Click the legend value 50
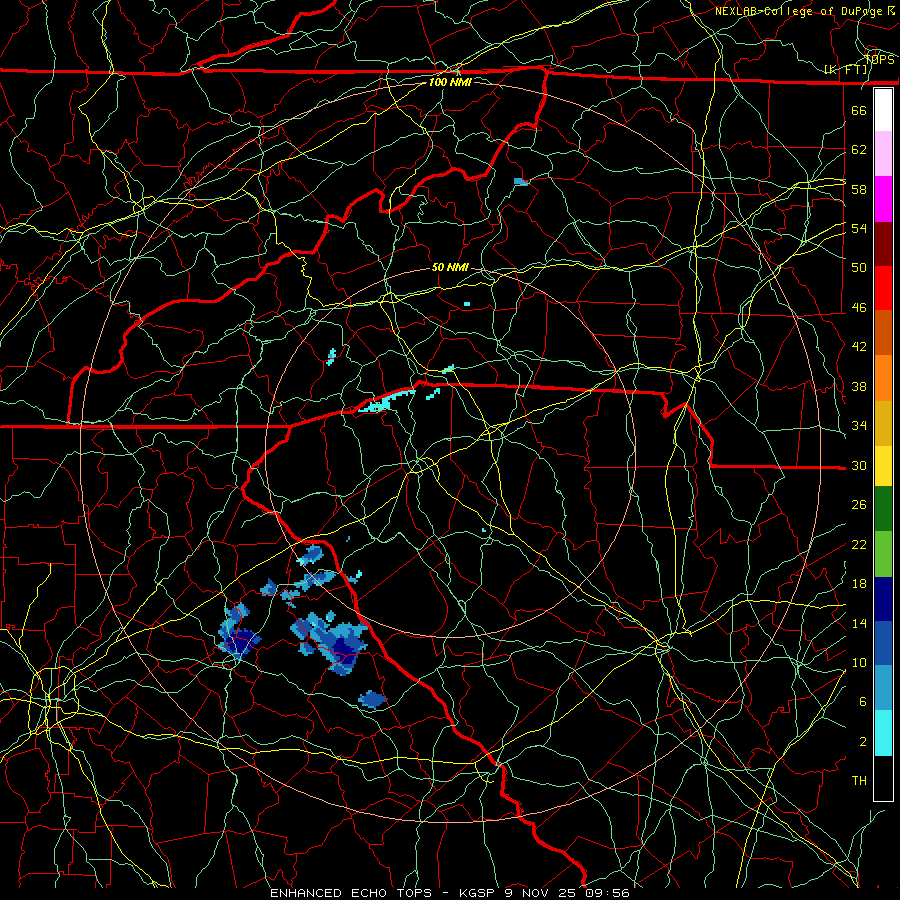The width and height of the screenshot is (900, 900). click(859, 268)
